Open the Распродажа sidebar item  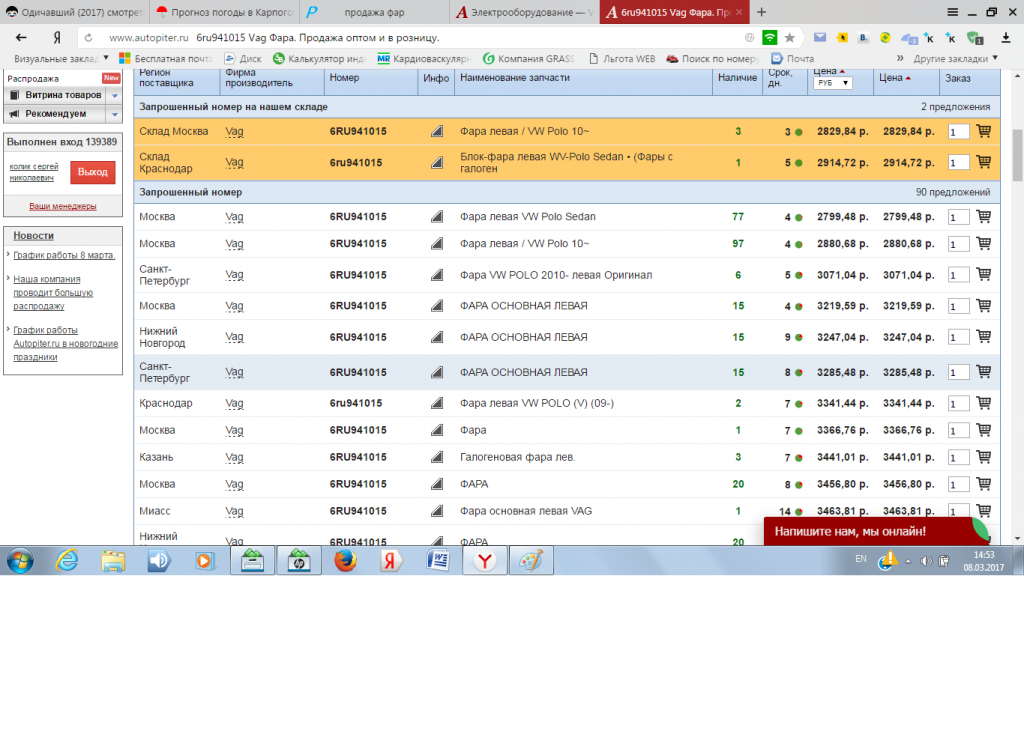click(x=33, y=78)
